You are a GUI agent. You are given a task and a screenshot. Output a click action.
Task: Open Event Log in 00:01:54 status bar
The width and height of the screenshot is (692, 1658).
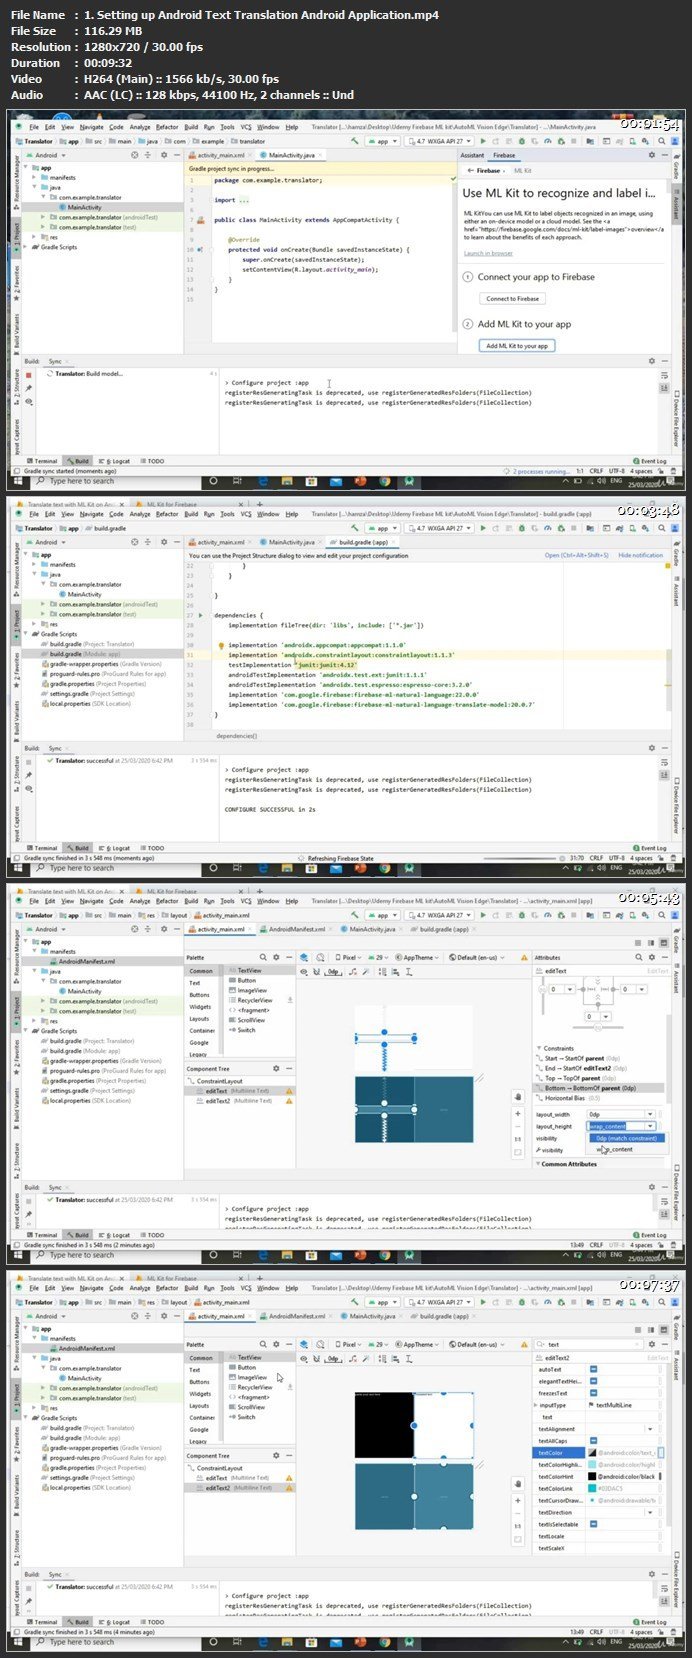pyautogui.click(x=651, y=461)
